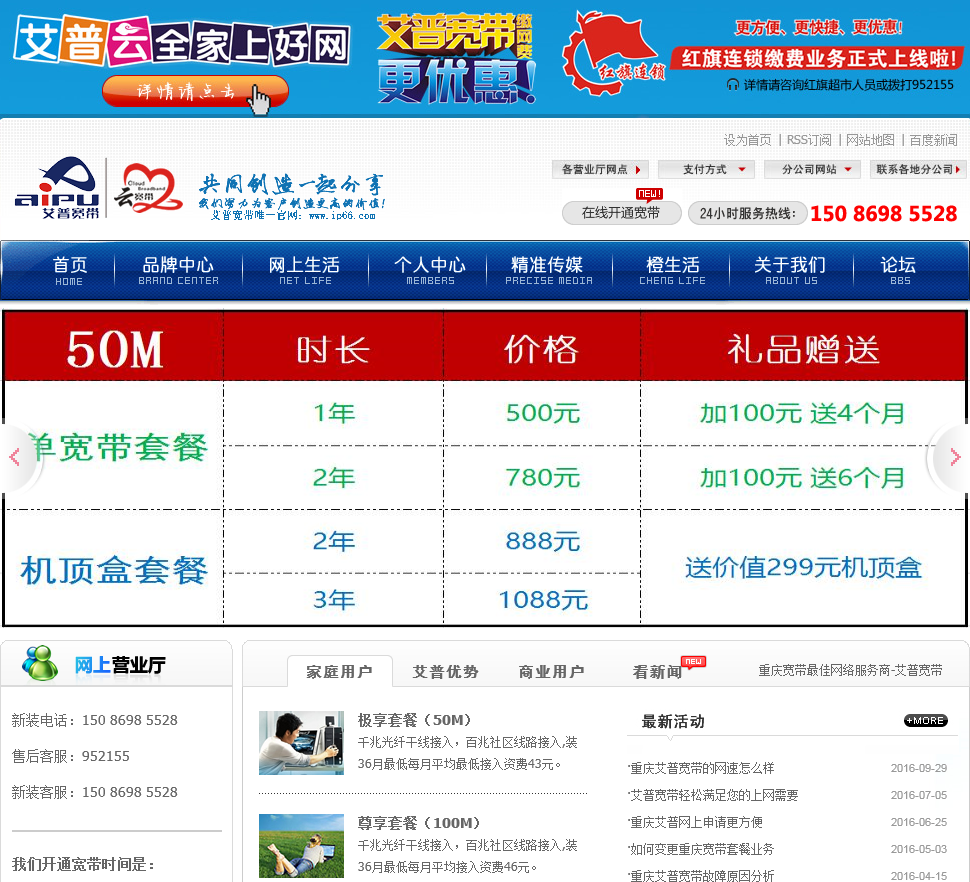Click 极享套餐（50M）title link

(x=414, y=719)
